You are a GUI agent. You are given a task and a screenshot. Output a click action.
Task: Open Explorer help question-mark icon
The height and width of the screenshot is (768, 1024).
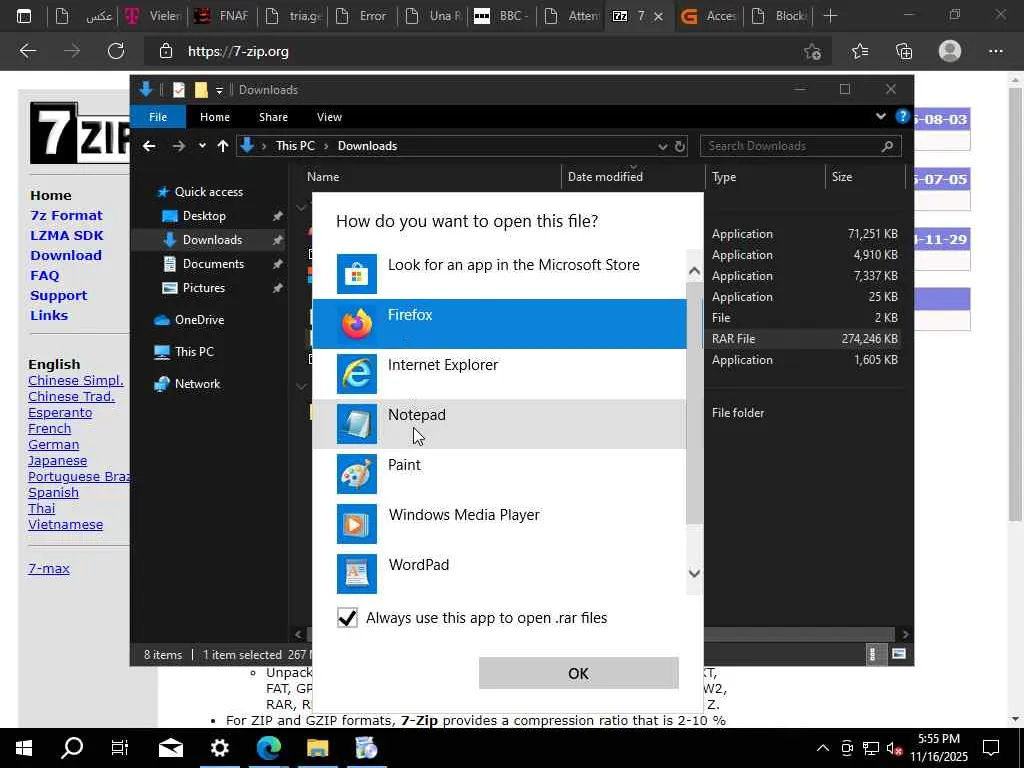(x=903, y=116)
